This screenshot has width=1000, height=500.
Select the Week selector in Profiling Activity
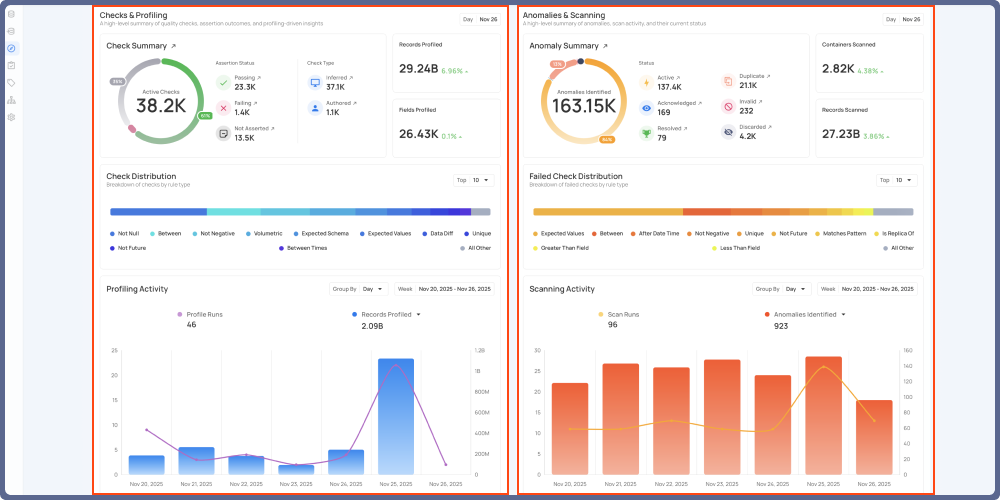pyautogui.click(x=405, y=289)
